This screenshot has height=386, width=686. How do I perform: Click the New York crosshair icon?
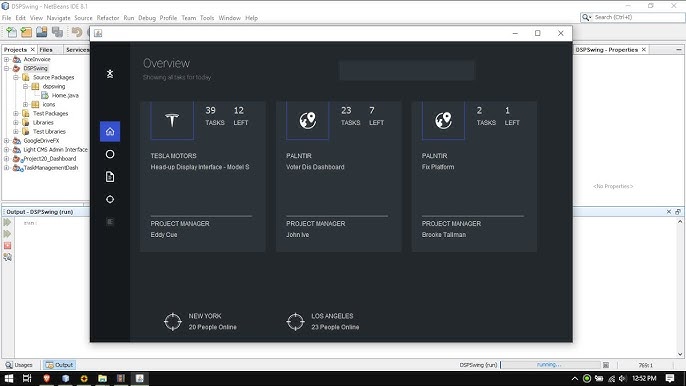click(x=173, y=322)
